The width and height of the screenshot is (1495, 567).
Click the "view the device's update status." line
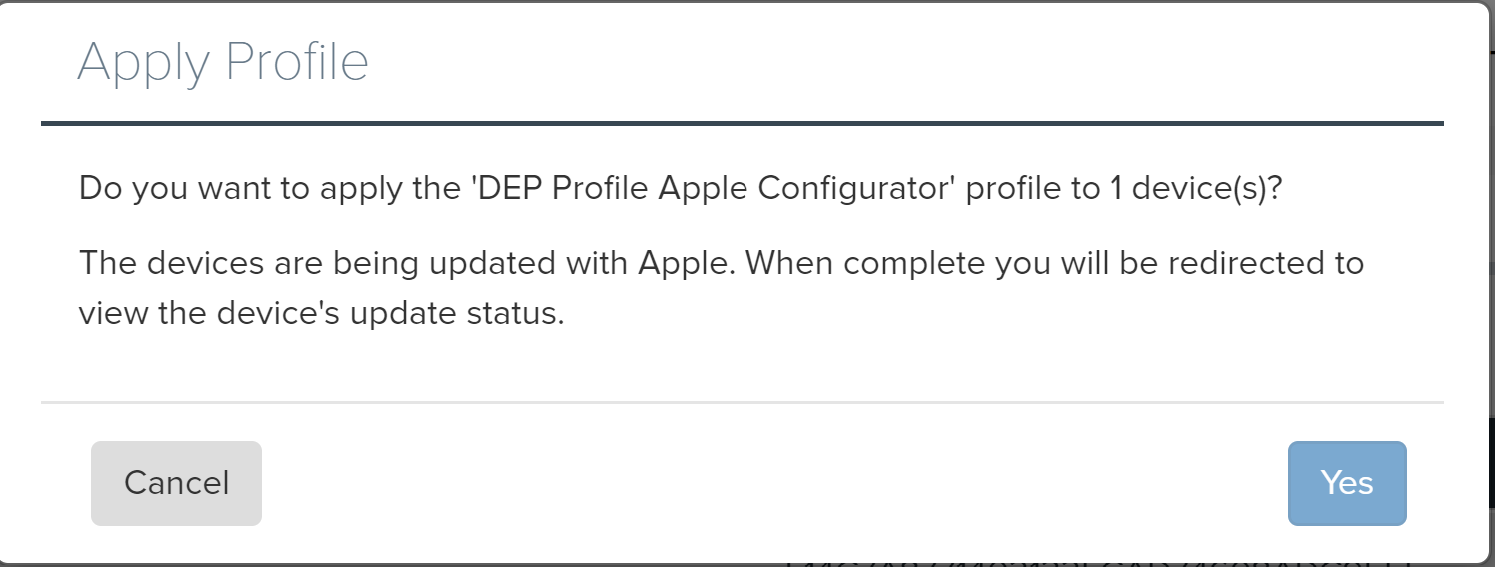click(322, 314)
